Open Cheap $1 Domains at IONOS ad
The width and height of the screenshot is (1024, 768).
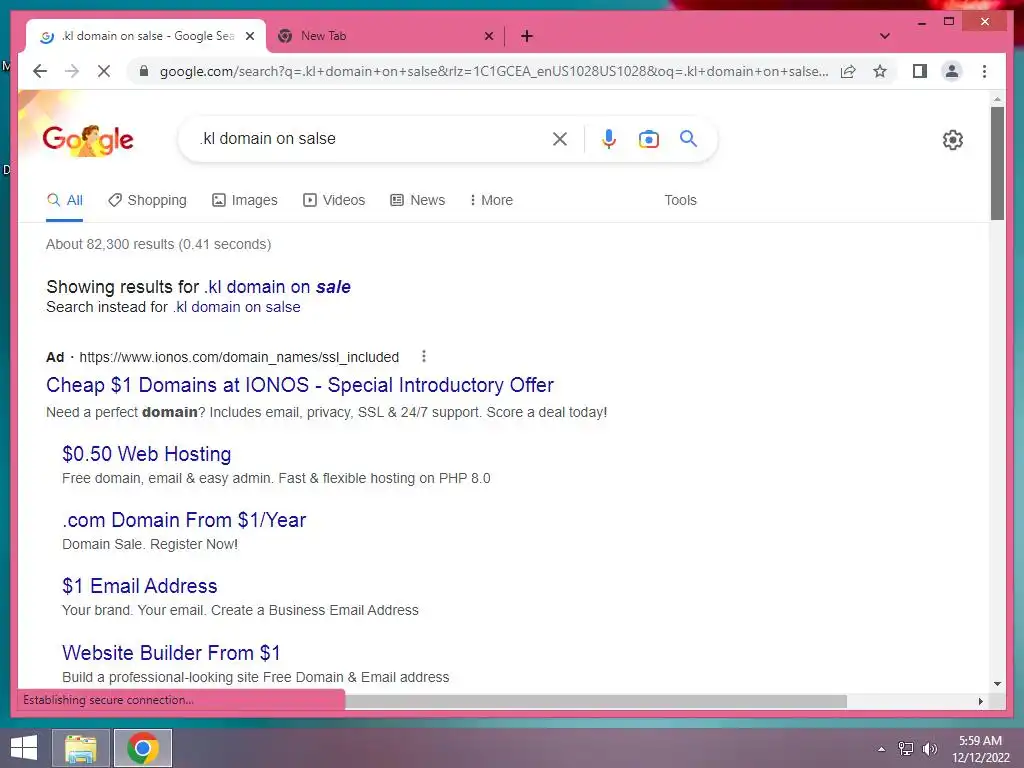tap(300, 385)
